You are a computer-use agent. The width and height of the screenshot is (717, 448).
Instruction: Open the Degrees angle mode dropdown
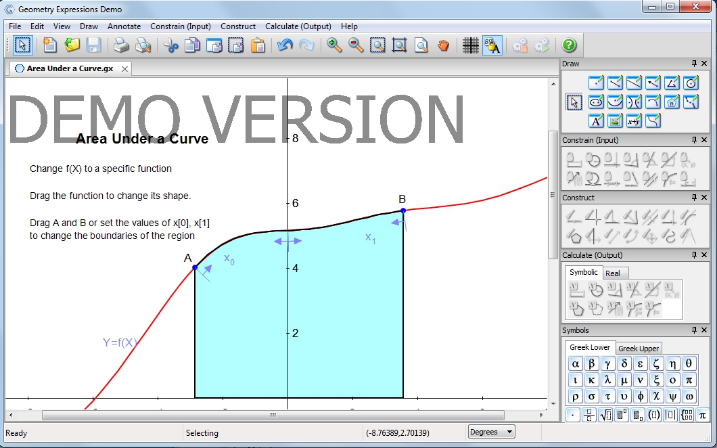[492, 432]
